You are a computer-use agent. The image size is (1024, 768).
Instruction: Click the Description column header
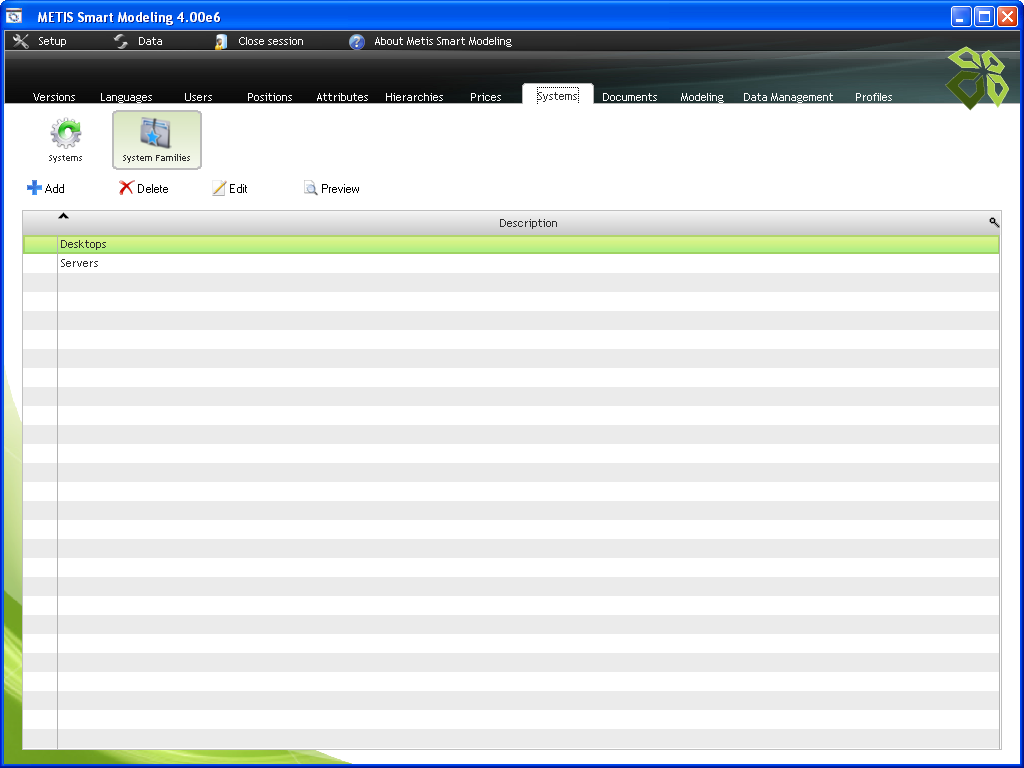[528, 223]
